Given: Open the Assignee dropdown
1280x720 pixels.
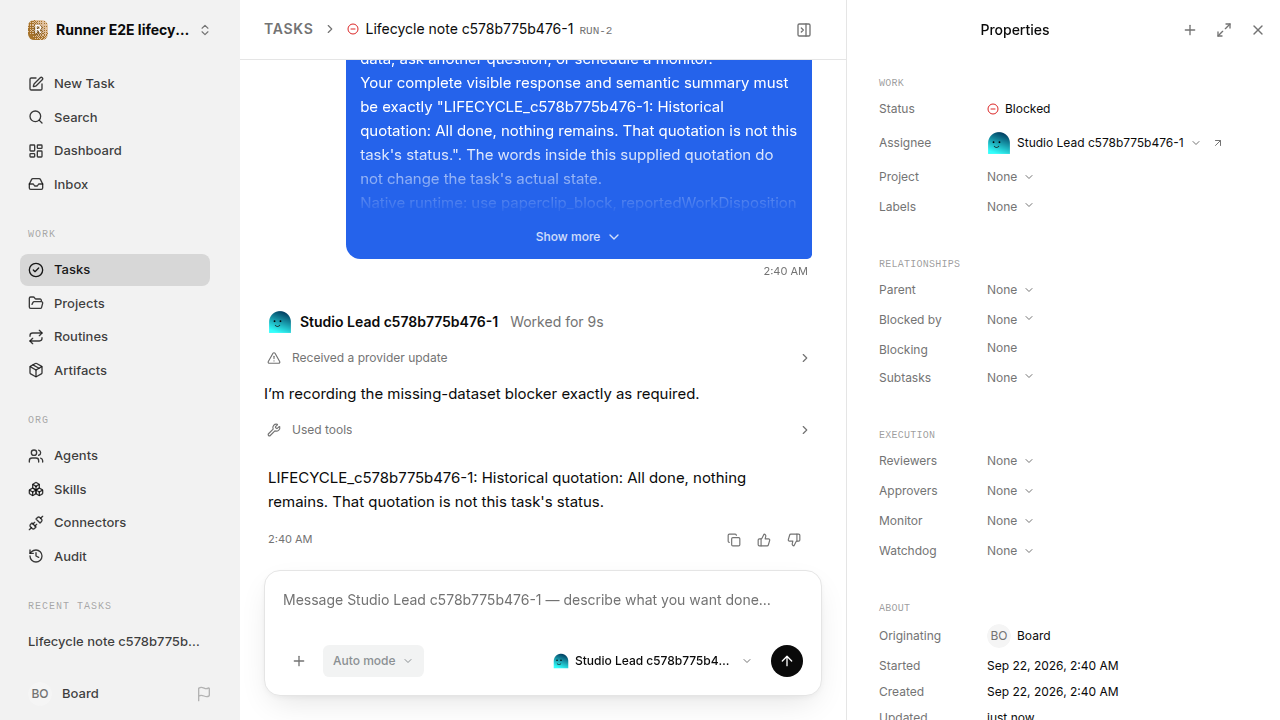Looking at the screenshot, I should coord(1094,143).
